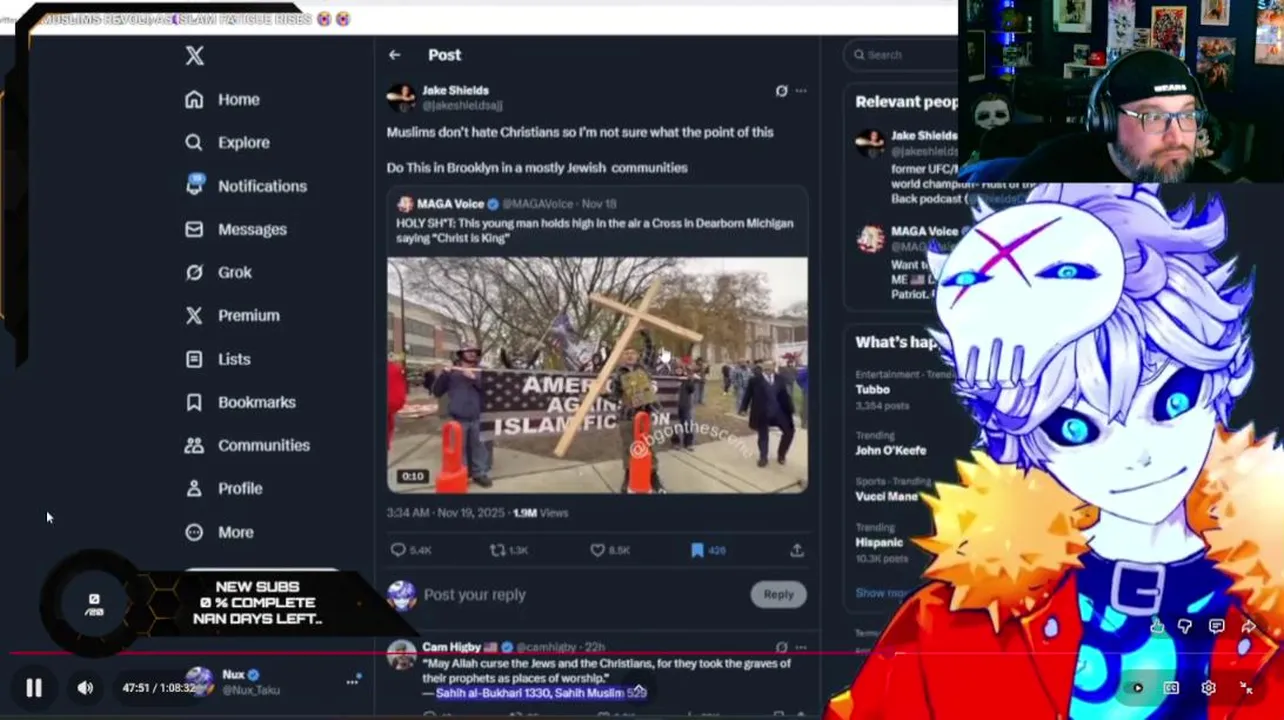1284x720 pixels.
Task: Click Jake Shields in Relevant people
Action: (x=924, y=135)
